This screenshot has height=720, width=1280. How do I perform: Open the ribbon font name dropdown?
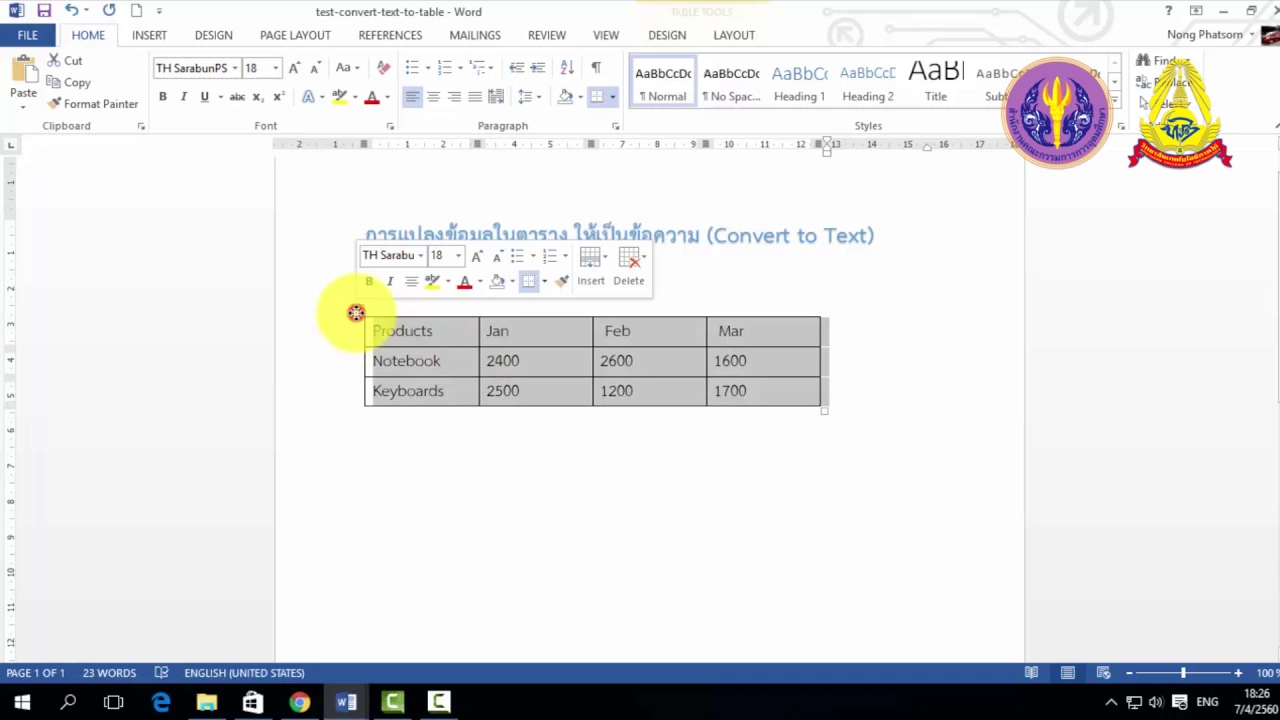[235, 68]
